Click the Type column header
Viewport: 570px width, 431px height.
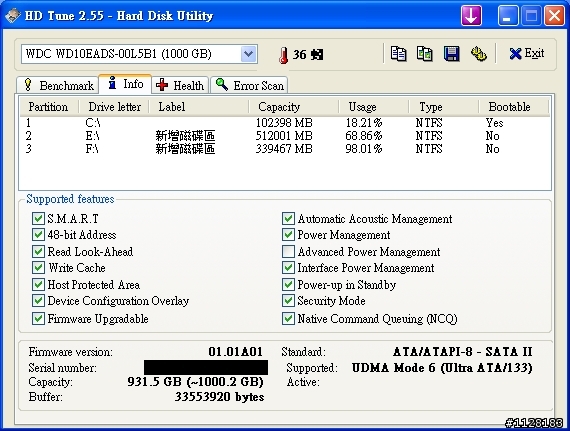point(443,107)
